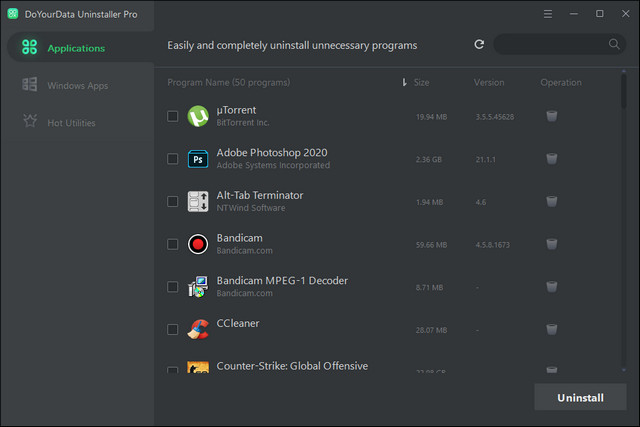Click trash icon for Bandicam
The image size is (640, 427).
pyautogui.click(x=552, y=244)
